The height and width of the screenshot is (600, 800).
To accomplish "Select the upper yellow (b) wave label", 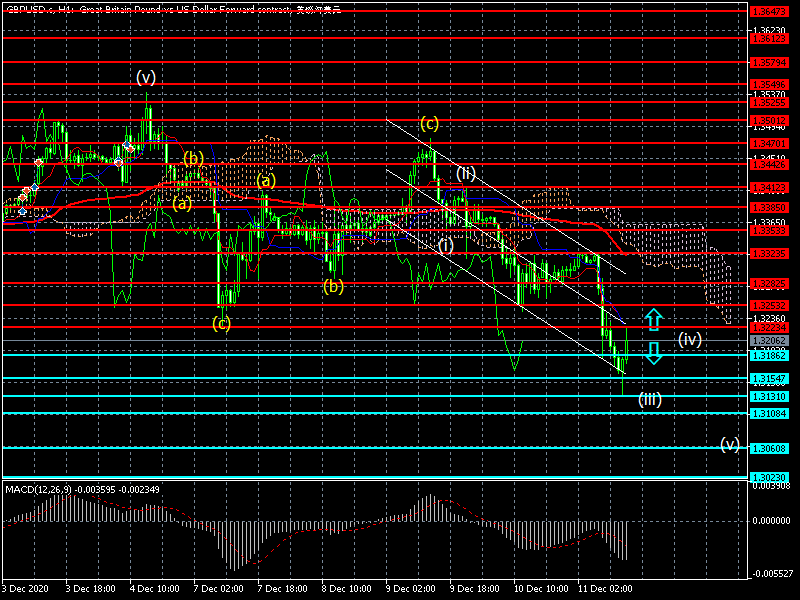I will (193, 158).
